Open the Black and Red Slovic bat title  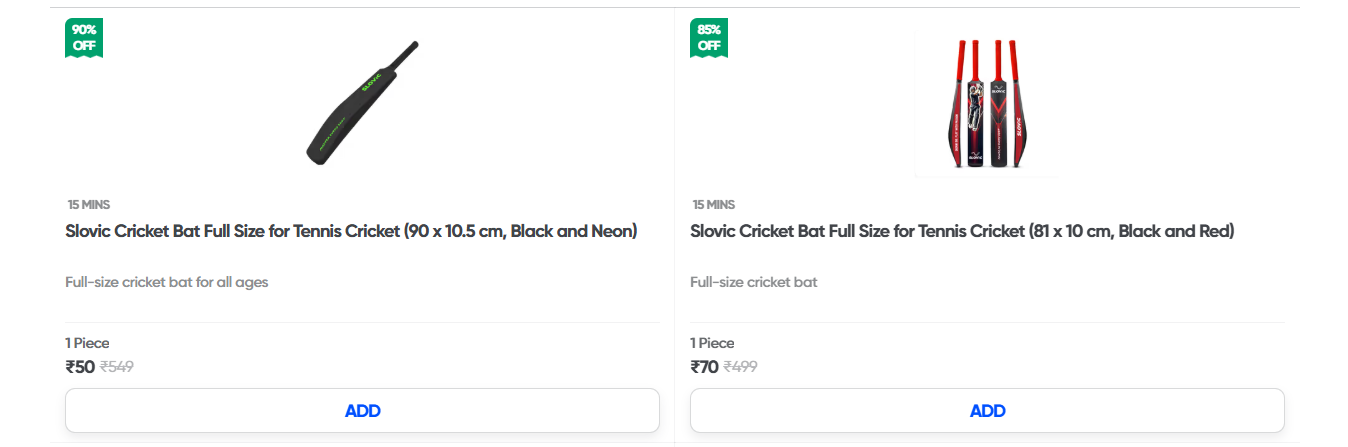(962, 232)
